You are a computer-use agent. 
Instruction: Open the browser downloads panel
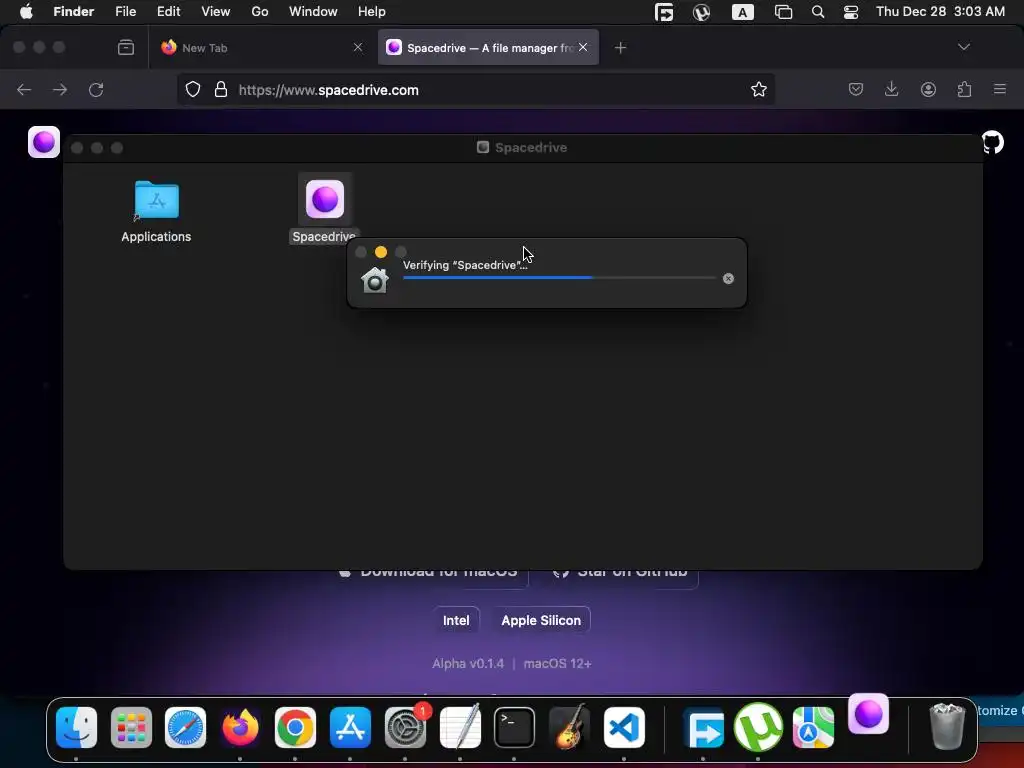(x=891, y=89)
